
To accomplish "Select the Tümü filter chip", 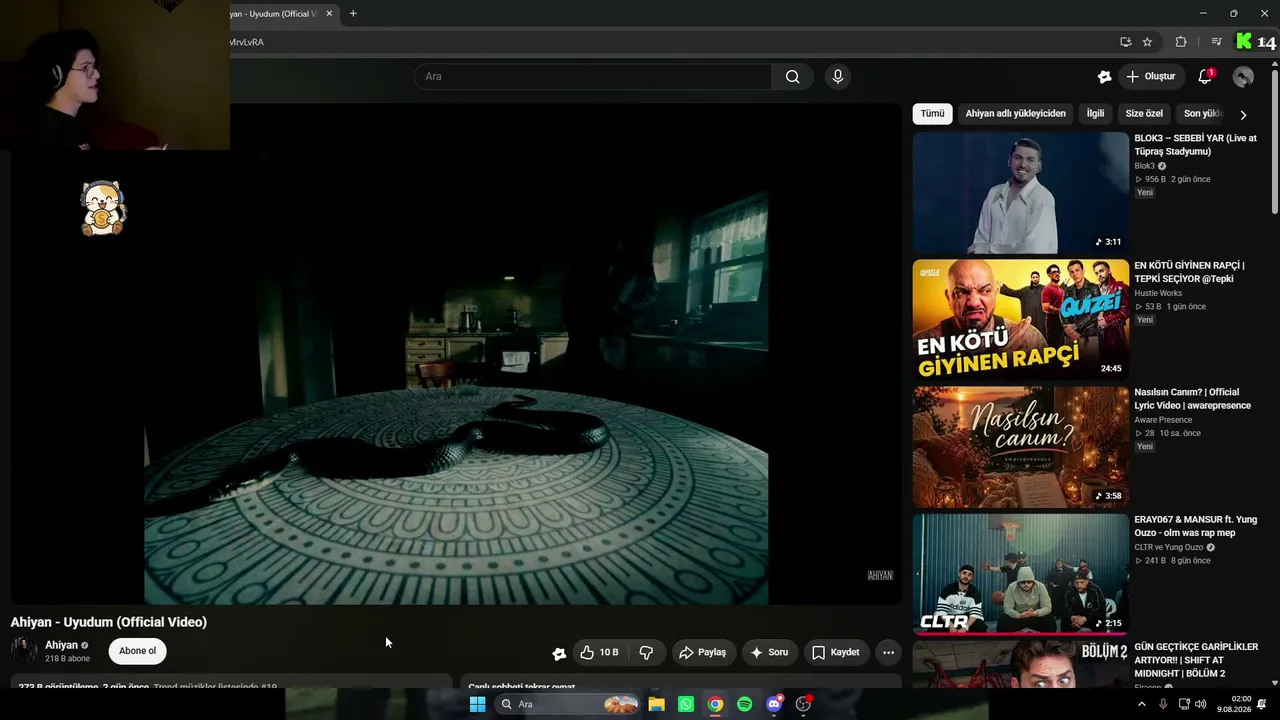I will click(932, 113).
